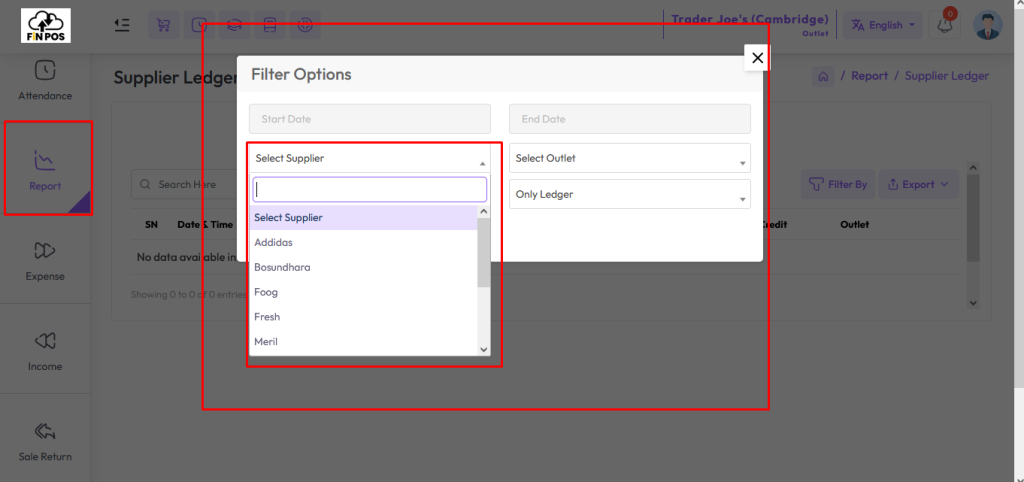Sort by the SN column header
The image size is (1024, 482).
152,224
